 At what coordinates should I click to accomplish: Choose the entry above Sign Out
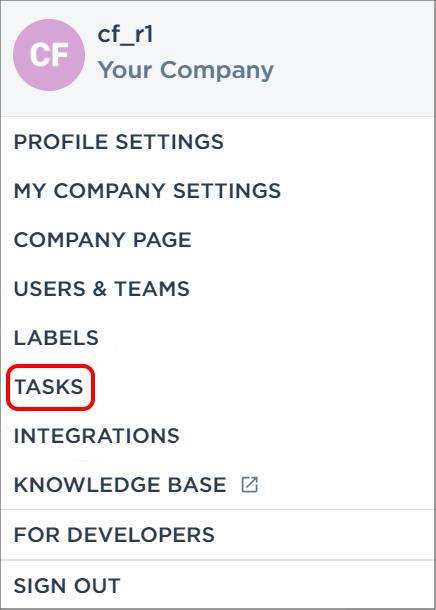pos(114,535)
